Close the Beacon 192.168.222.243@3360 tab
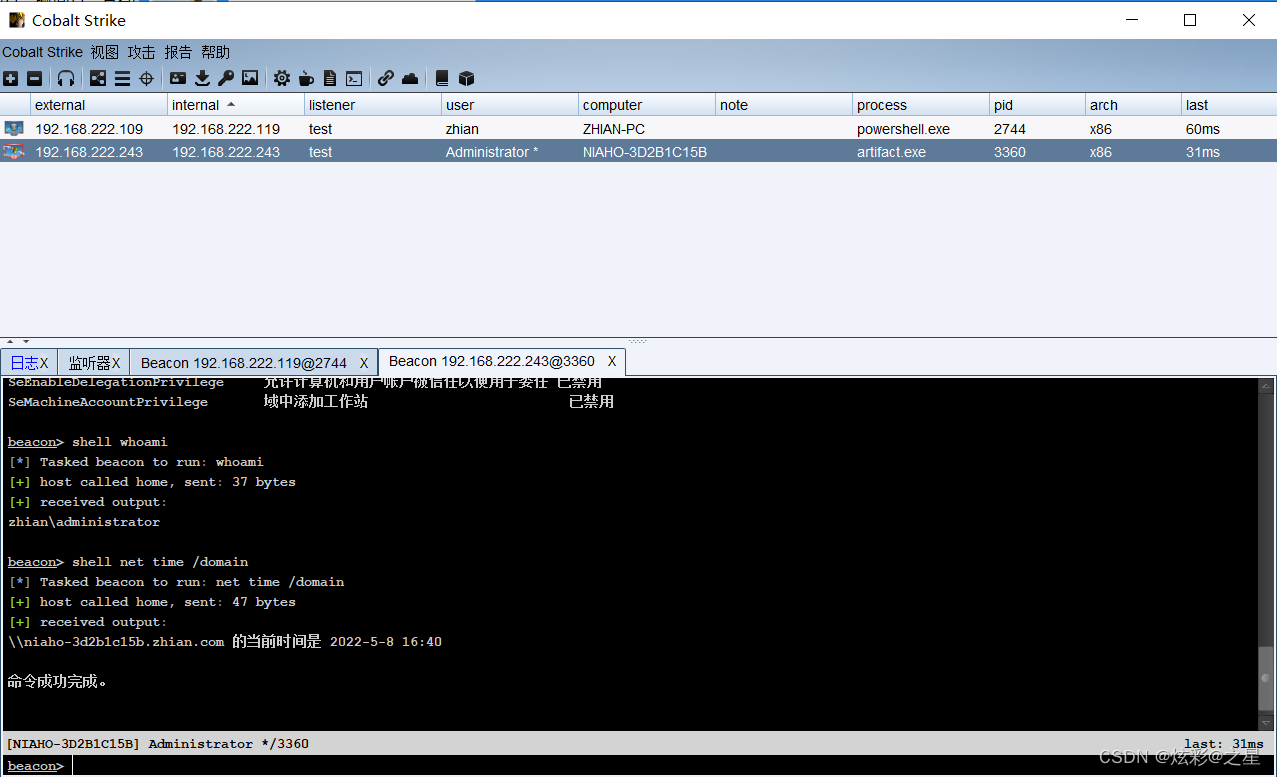This screenshot has height=777, width=1277. click(x=612, y=362)
